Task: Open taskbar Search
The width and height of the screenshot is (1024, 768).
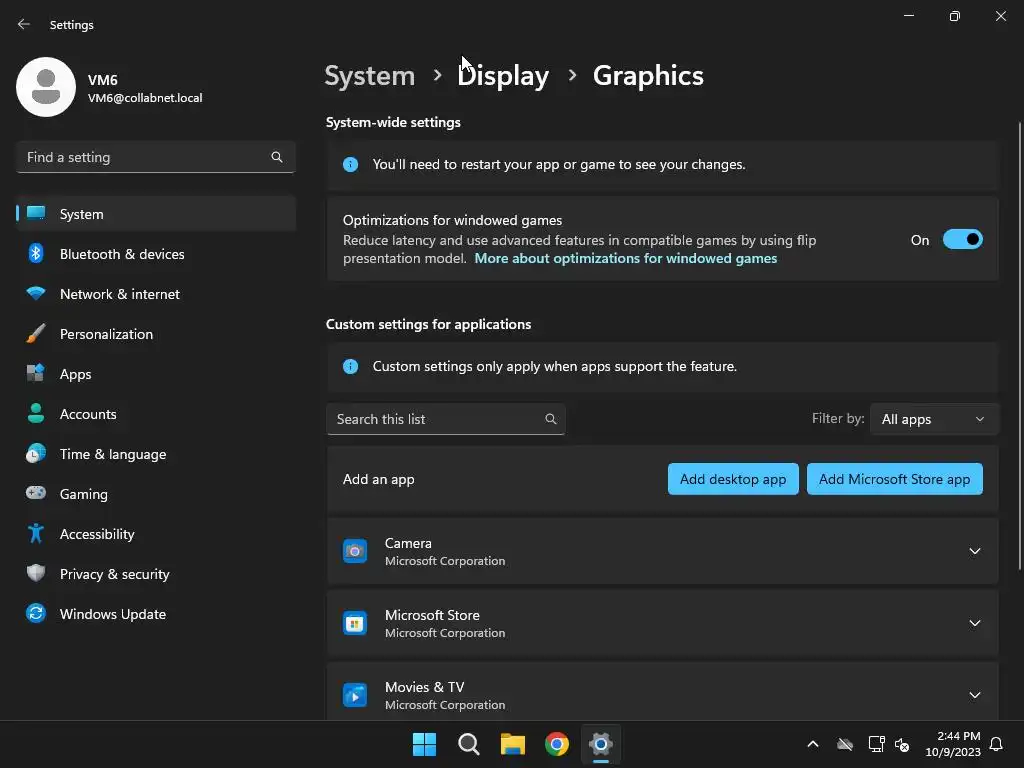Action: point(468,744)
